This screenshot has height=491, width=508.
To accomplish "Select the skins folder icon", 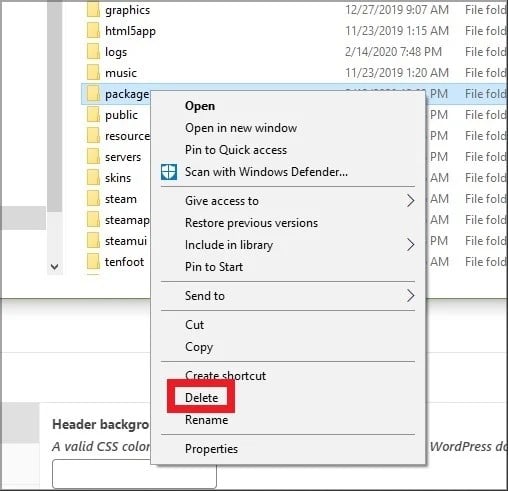I will (x=93, y=178).
